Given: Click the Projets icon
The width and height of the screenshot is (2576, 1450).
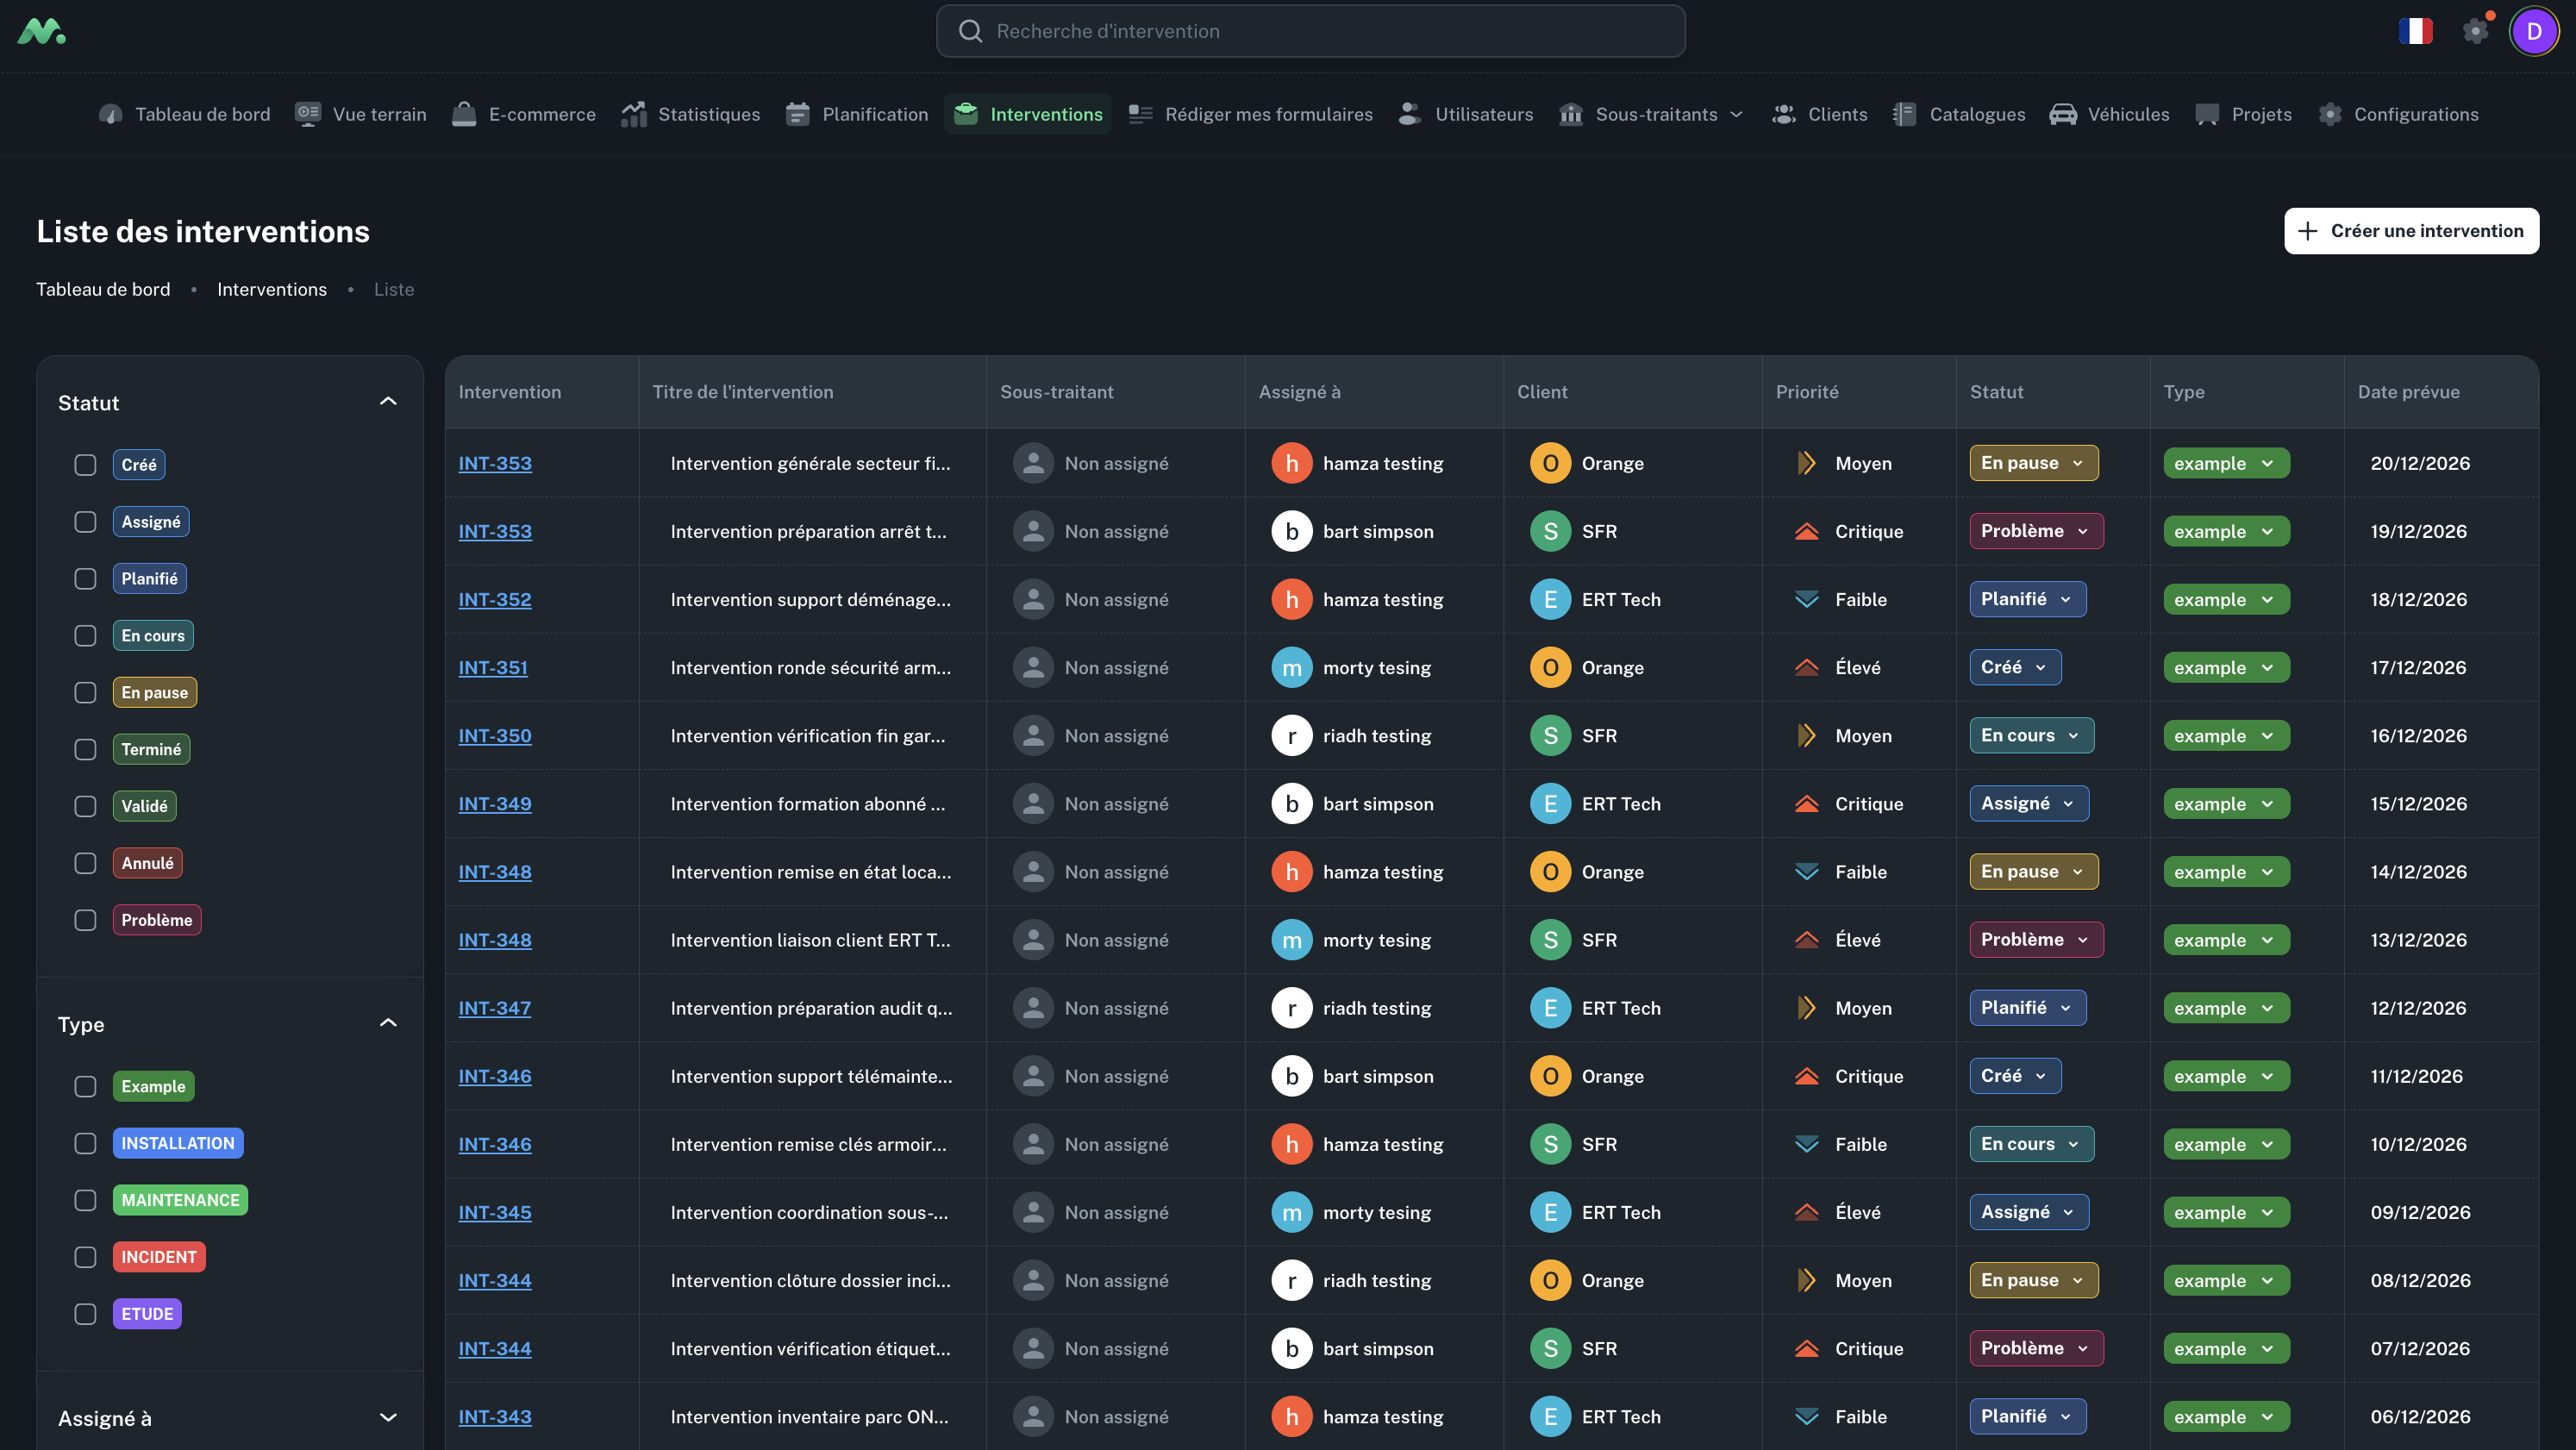Looking at the screenshot, I should (x=2207, y=114).
